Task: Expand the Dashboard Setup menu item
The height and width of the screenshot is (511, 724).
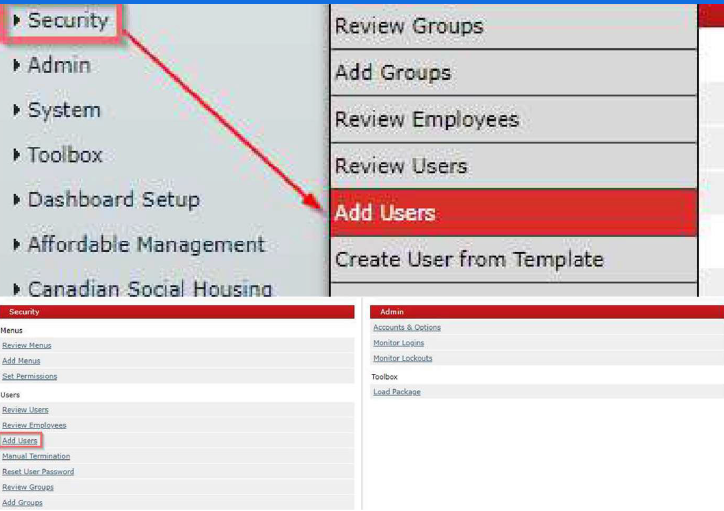Action: (x=112, y=199)
